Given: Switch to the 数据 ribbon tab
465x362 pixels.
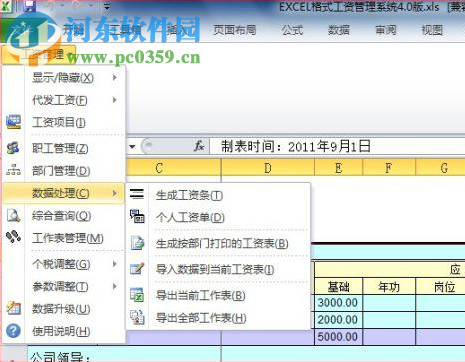Looking at the screenshot, I should tap(339, 30).
